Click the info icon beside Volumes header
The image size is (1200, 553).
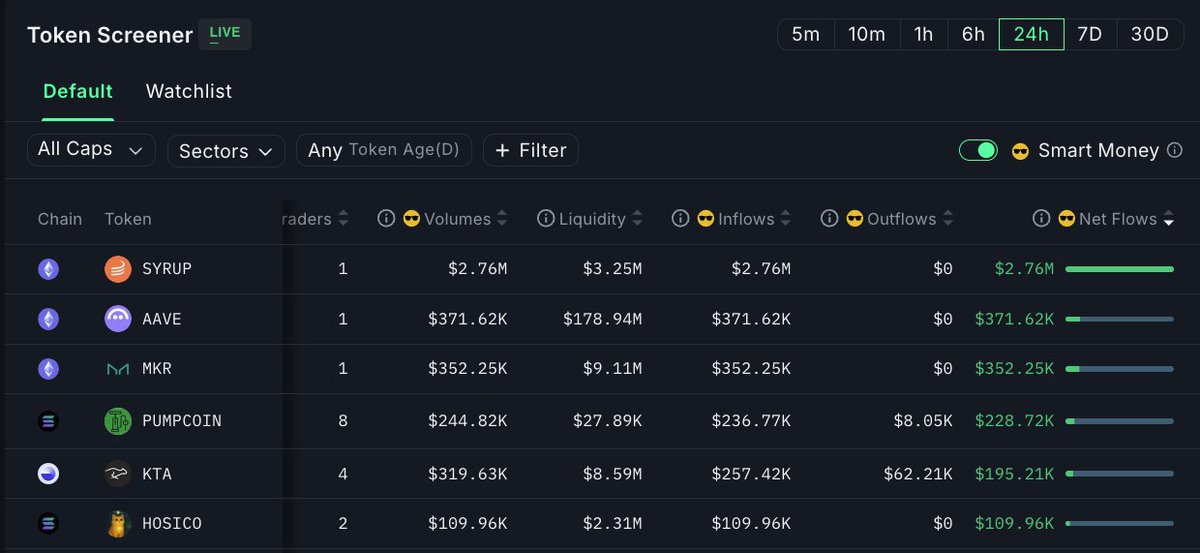[386, 218]
